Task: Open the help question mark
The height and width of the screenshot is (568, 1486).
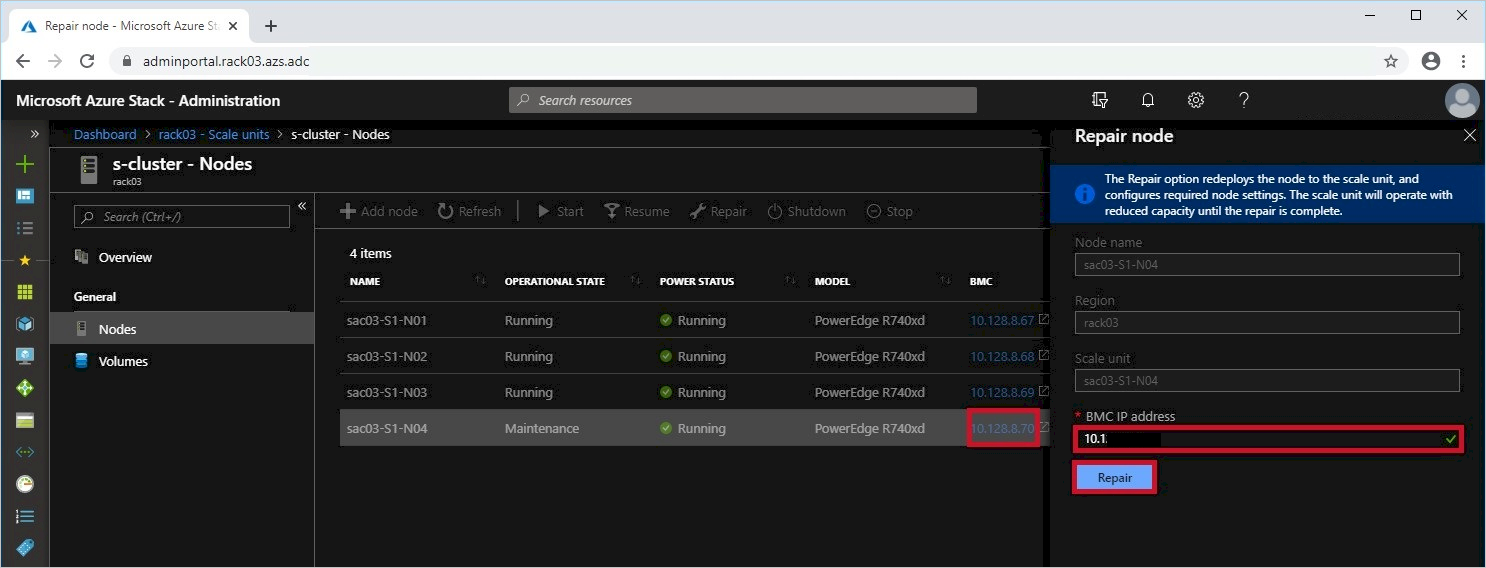Action: click(1244, 100)
